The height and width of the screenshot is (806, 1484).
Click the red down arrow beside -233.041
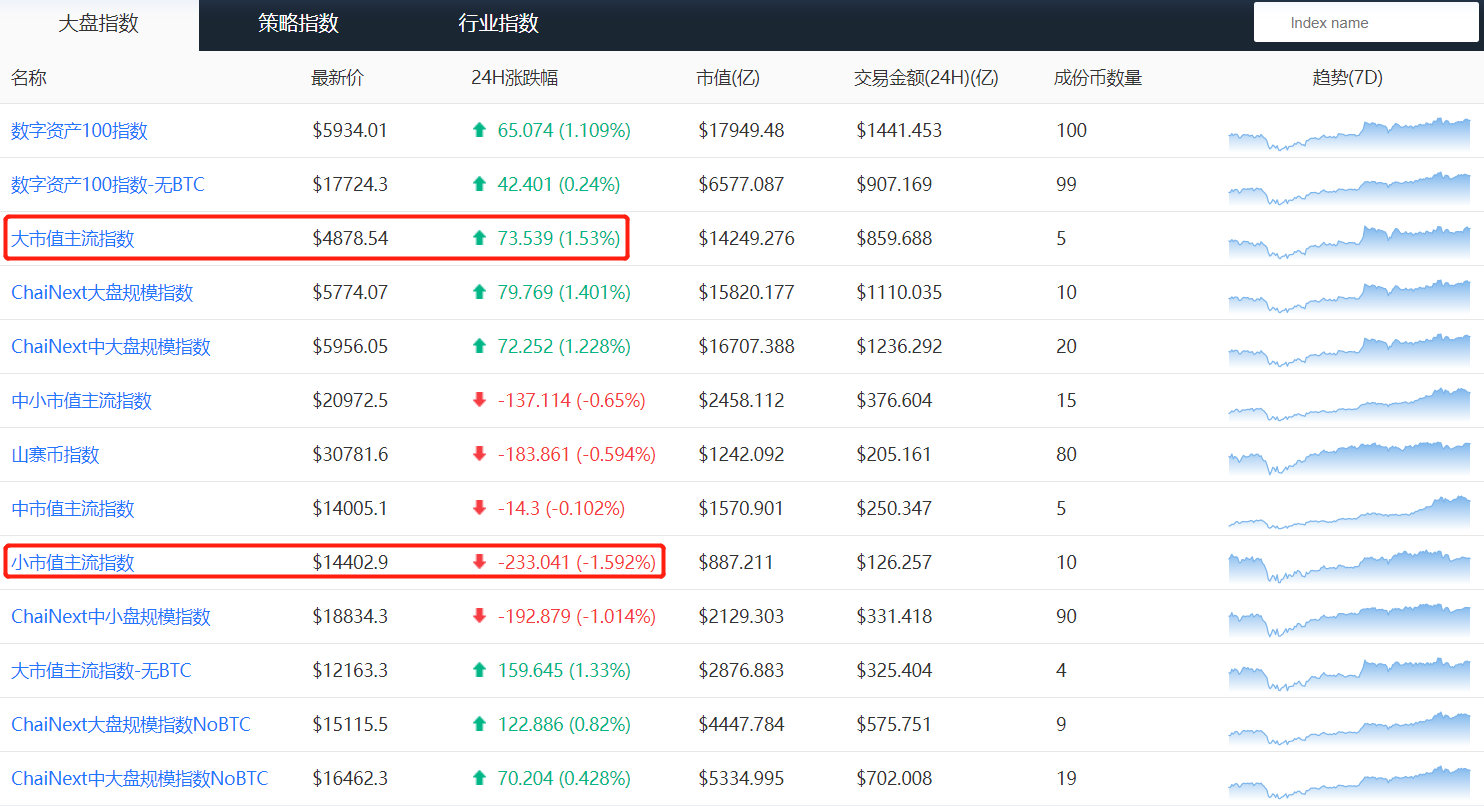tap(479, 562)
